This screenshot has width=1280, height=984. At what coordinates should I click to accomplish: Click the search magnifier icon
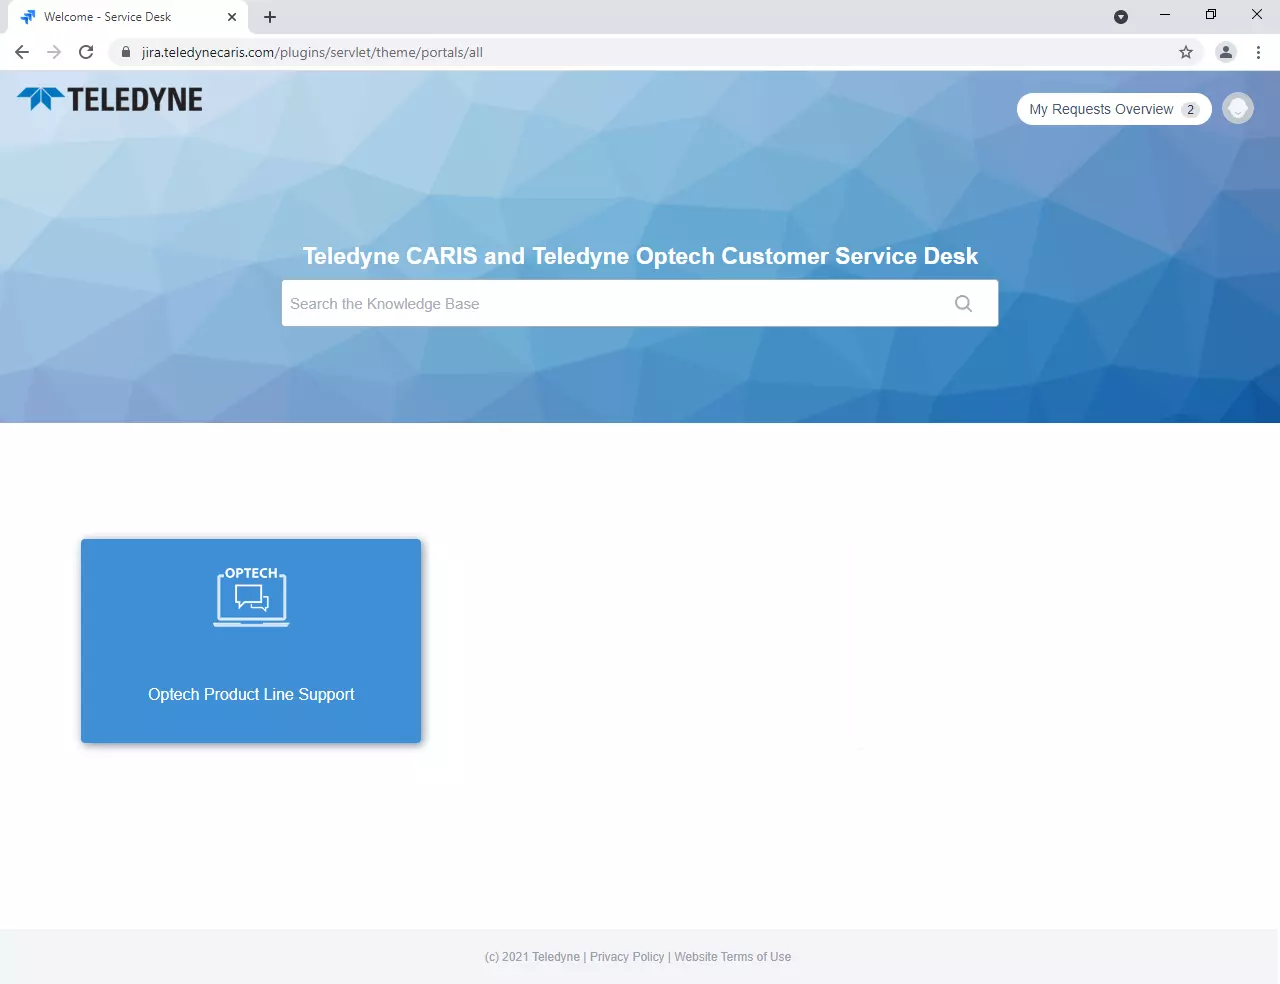pos(963,303)
